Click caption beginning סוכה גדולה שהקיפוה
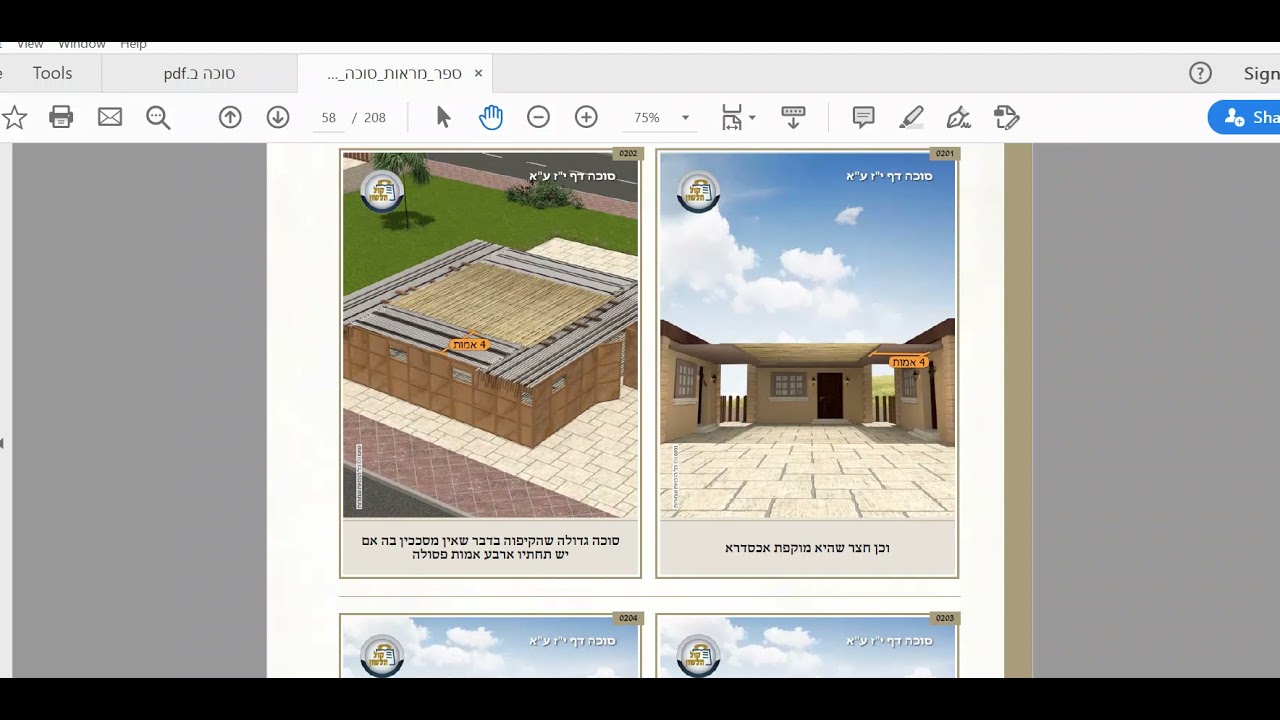This screenshot has width=1280, height=720. (490, 547)
